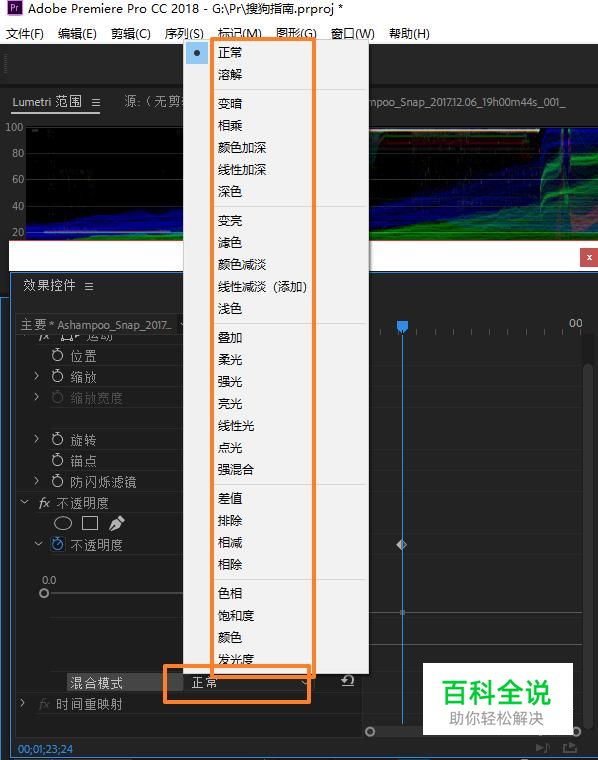Toggle the 锚点 animation stopwatch

[x=58, y=460]
